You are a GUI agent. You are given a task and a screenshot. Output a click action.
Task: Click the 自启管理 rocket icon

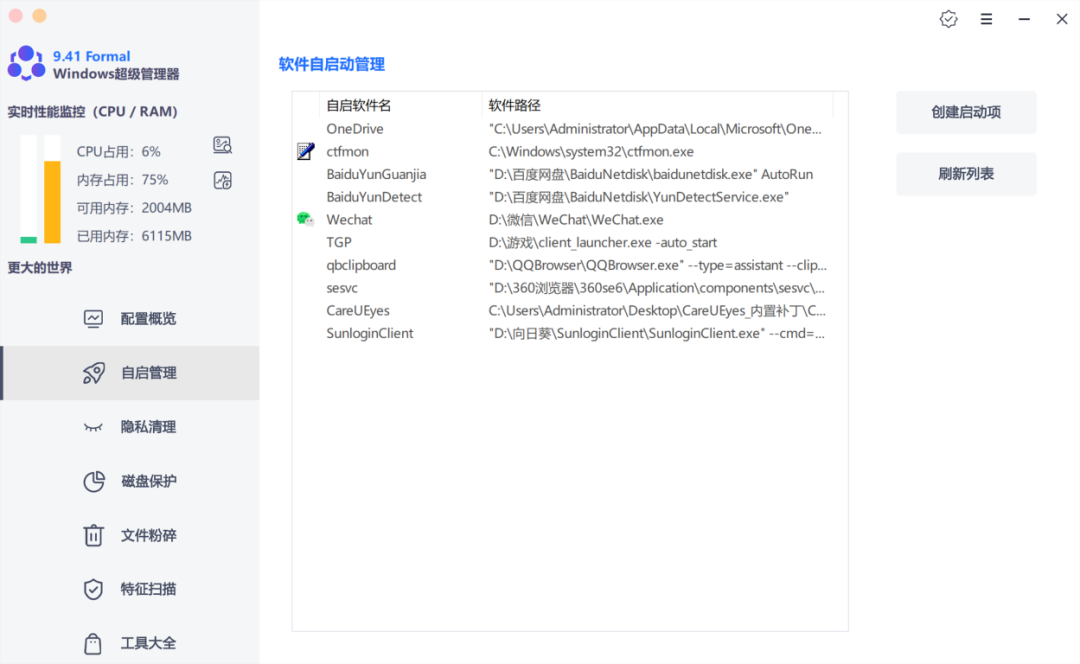point(94,373)
